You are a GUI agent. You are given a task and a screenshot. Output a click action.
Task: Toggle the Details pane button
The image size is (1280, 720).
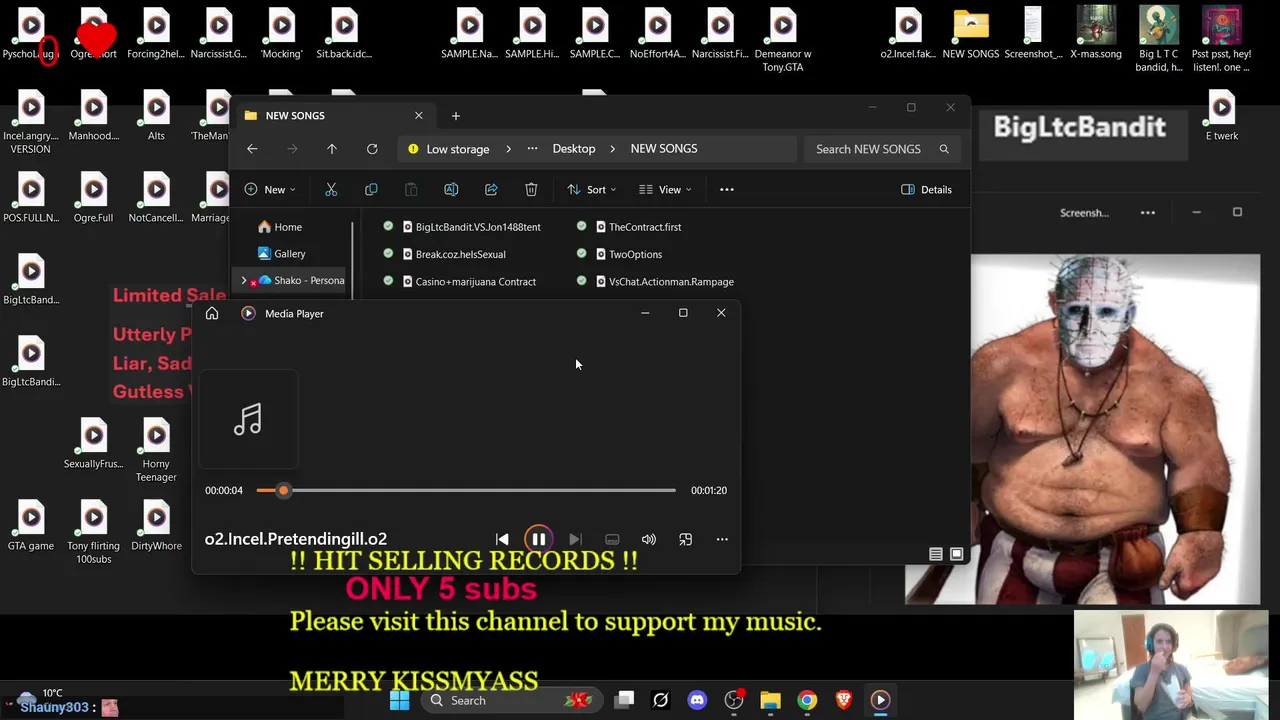coord(926,189)
